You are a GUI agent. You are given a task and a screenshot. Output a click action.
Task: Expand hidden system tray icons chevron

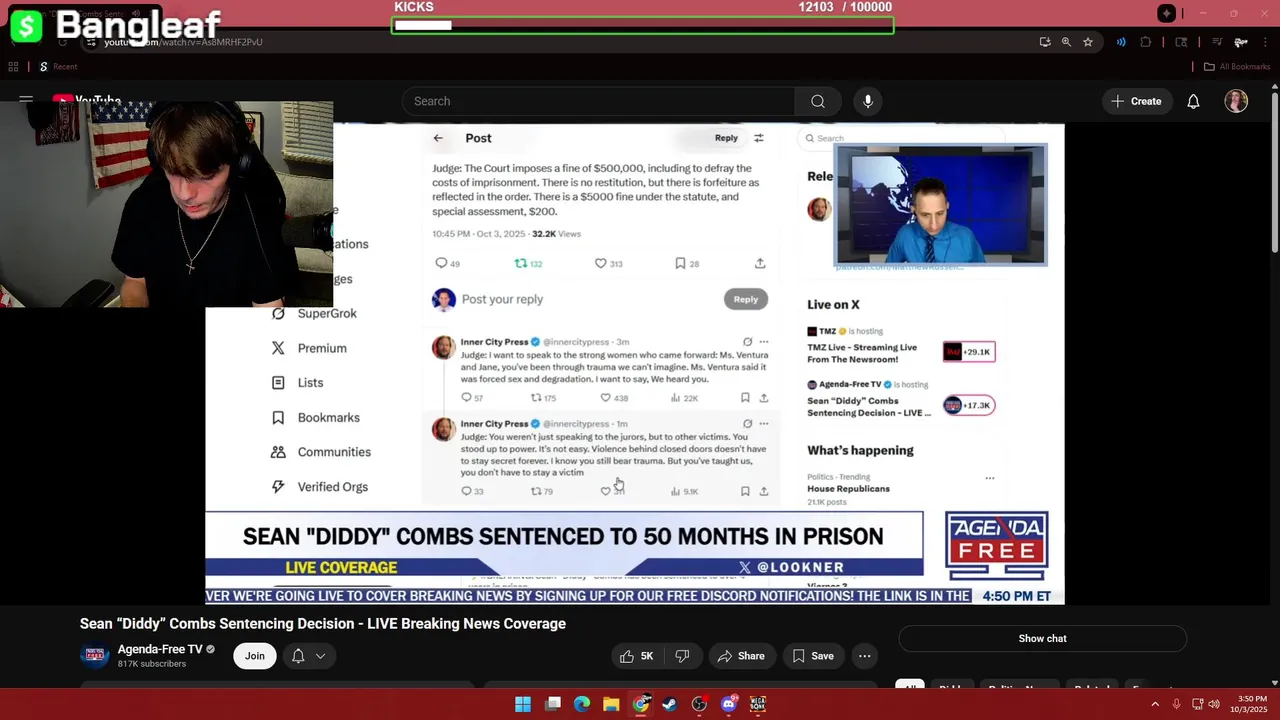[x=1155, y=705]
